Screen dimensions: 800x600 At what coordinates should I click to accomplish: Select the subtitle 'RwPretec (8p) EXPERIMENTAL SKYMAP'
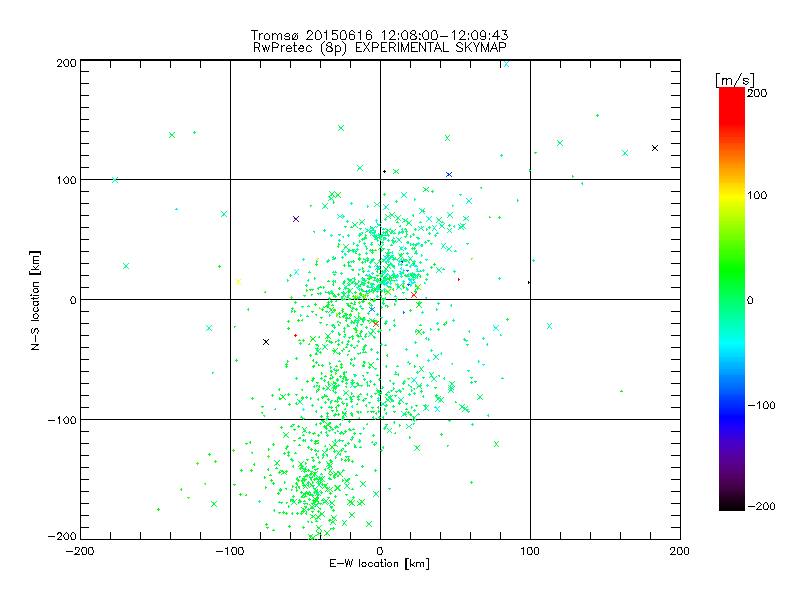[x=380, y=48]
